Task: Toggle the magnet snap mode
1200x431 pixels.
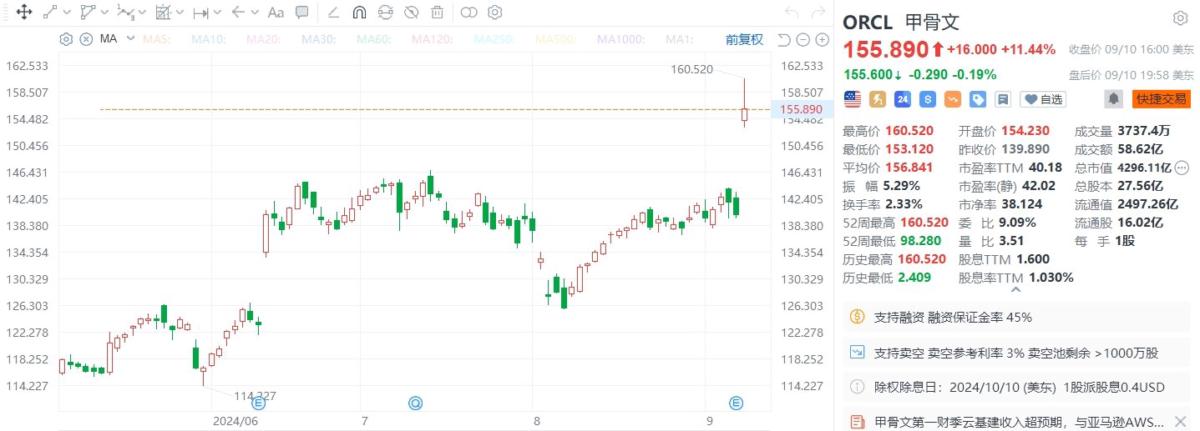Action: point(359,12)
